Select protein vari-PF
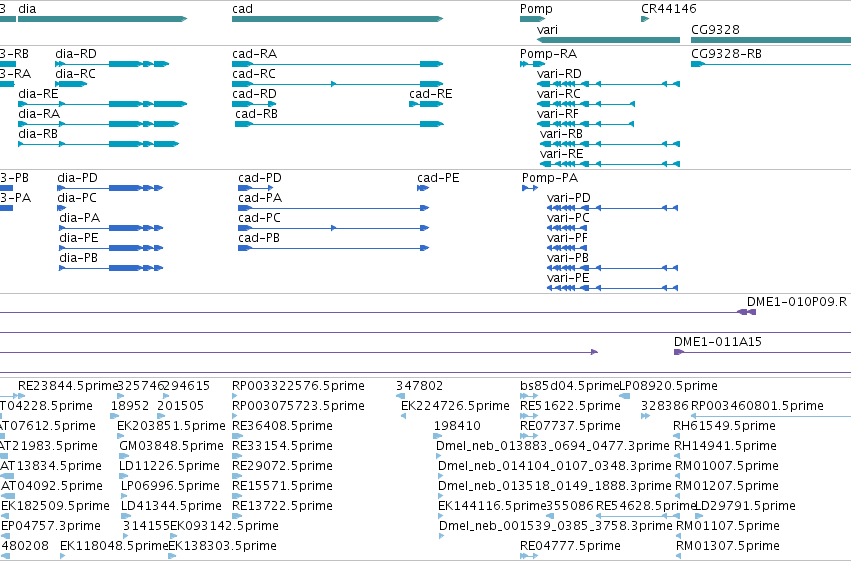Viewport: 851px width, 561px height. tap(567, 248)
